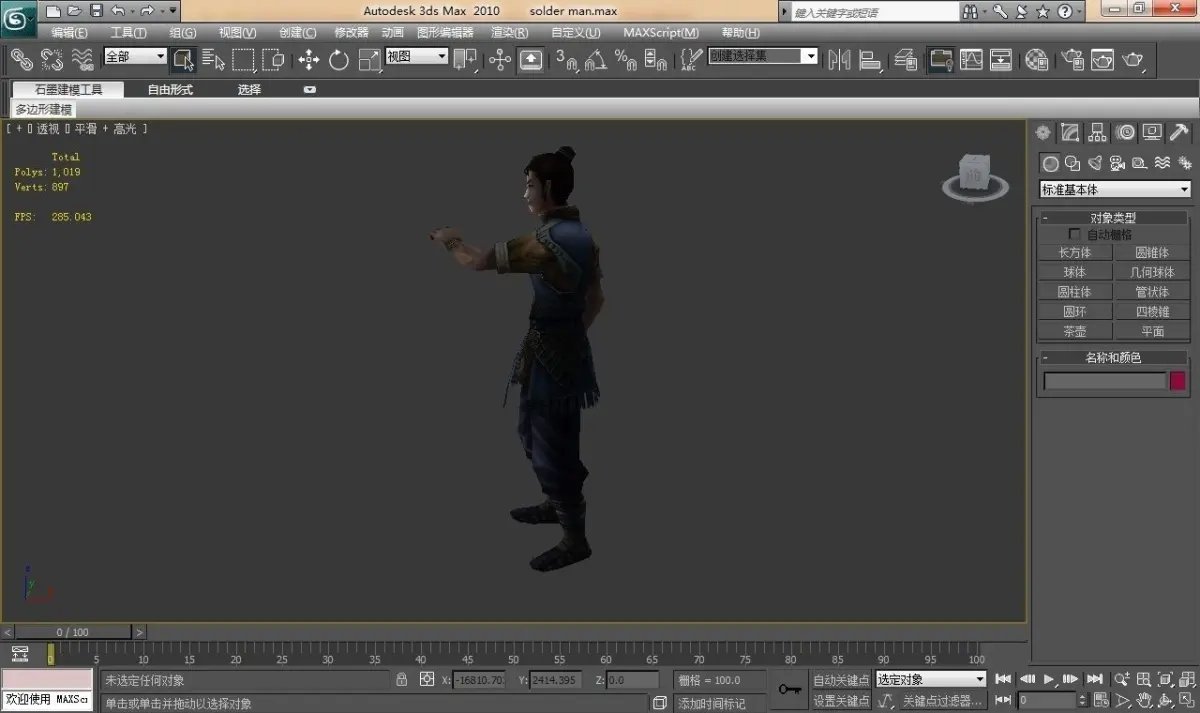The height and width of the screenshot is (713, 1200).
Task: Open the 编辑(E) menu
Action: click(x=70, y=32)
